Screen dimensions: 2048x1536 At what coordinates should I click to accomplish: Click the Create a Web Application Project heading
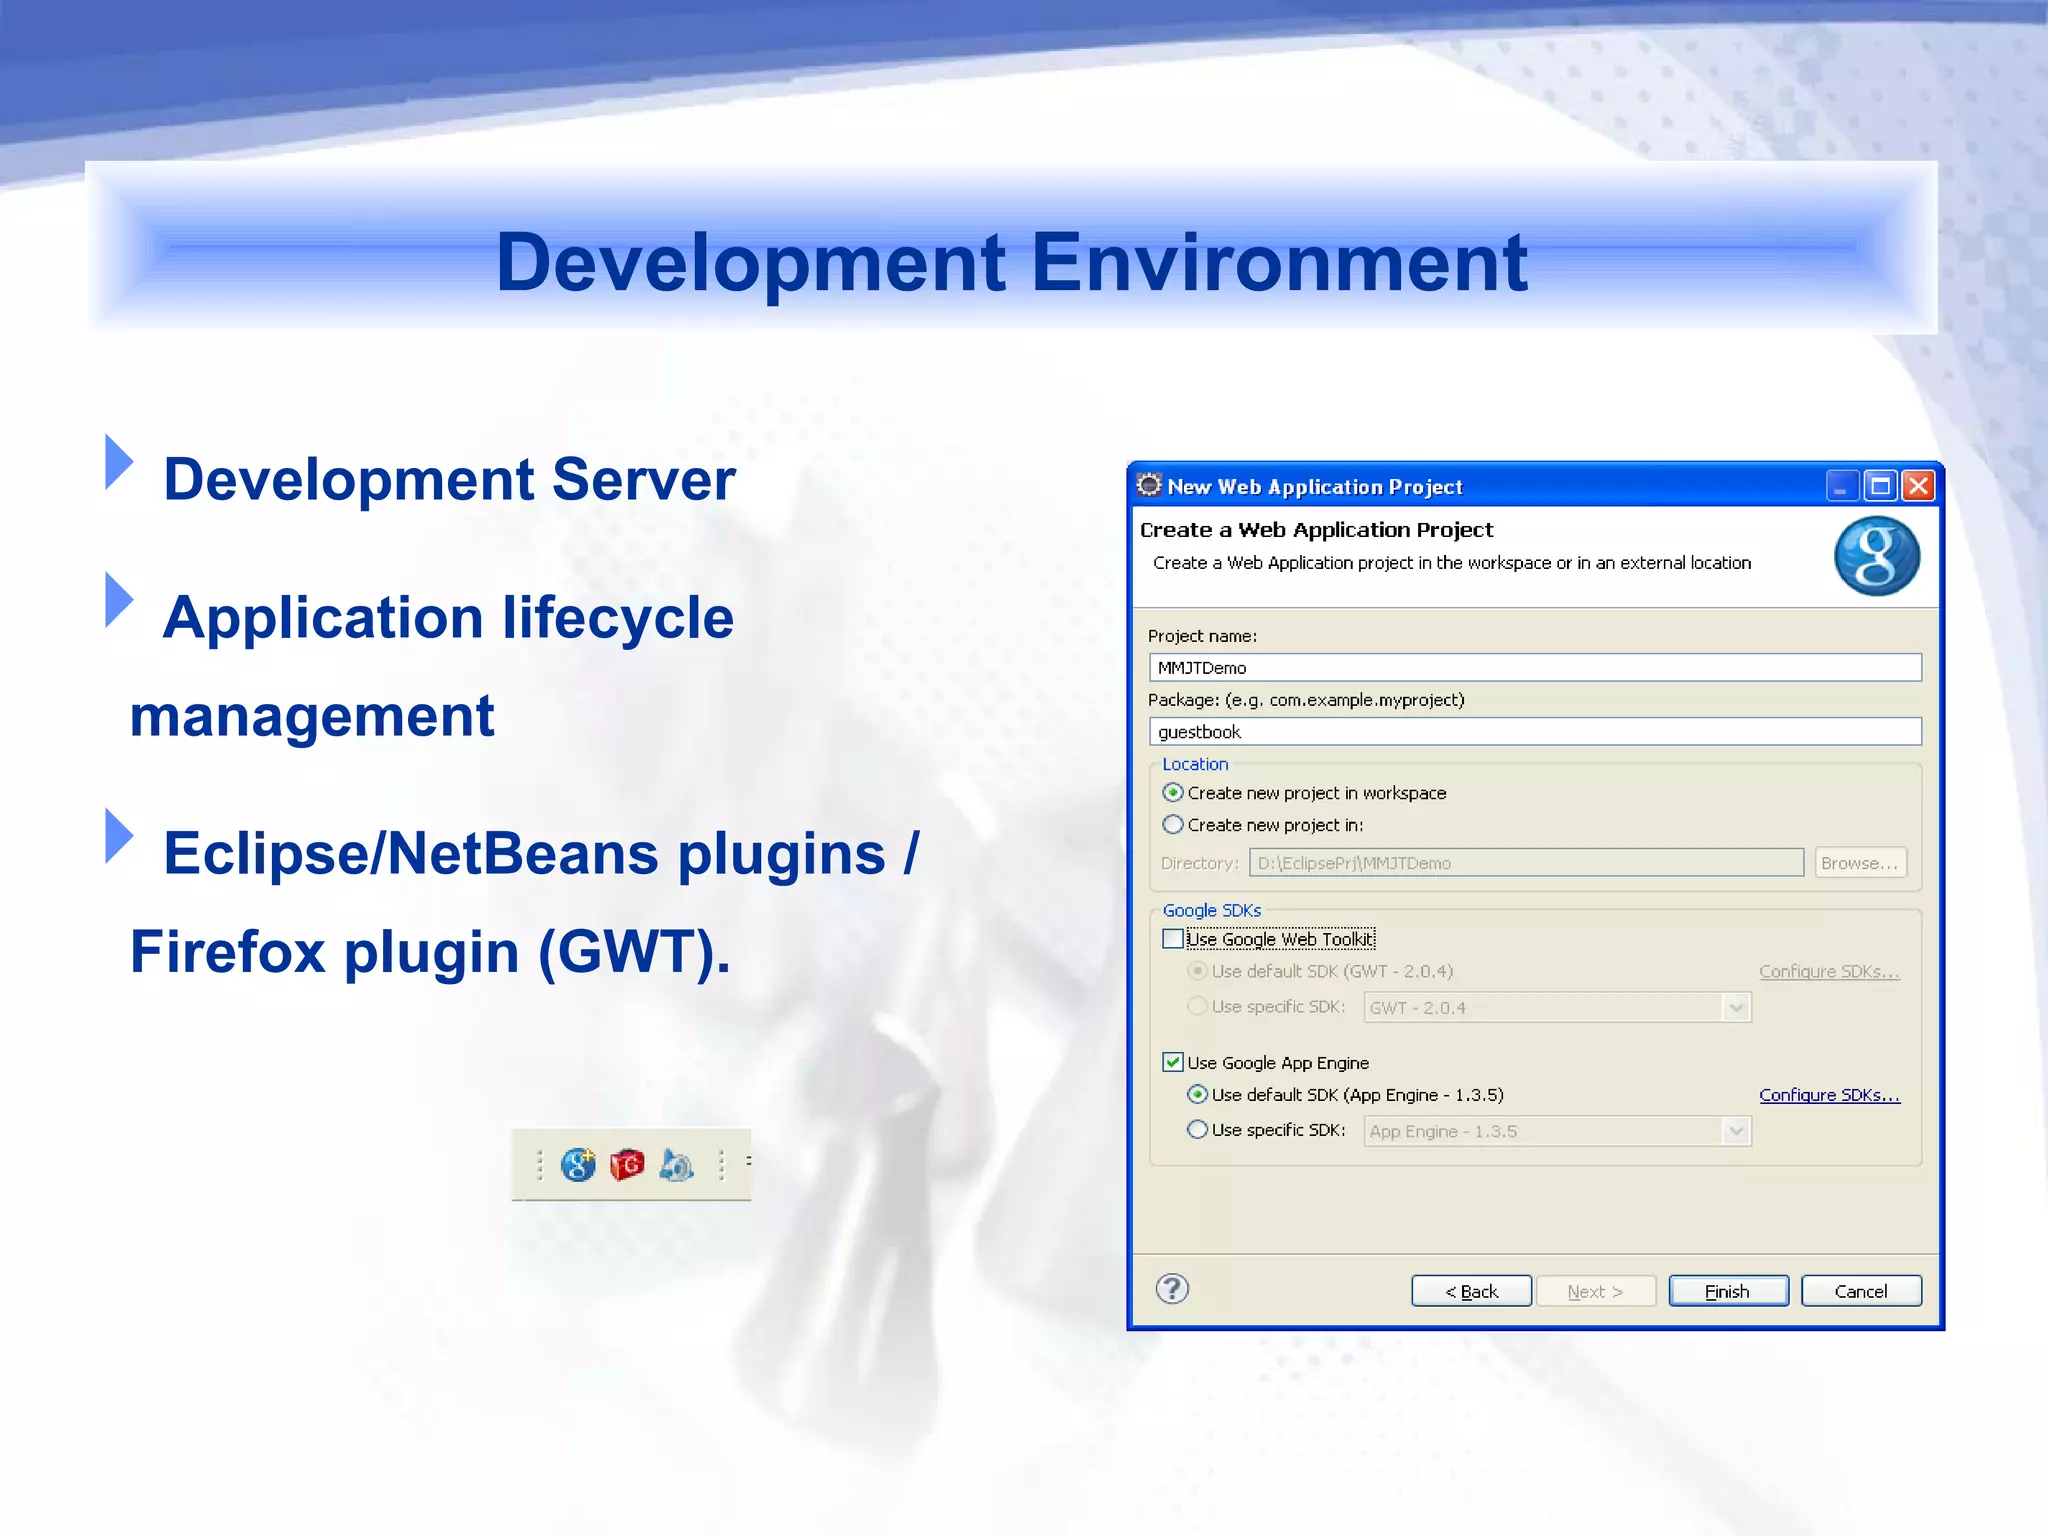click(1316, 530)
